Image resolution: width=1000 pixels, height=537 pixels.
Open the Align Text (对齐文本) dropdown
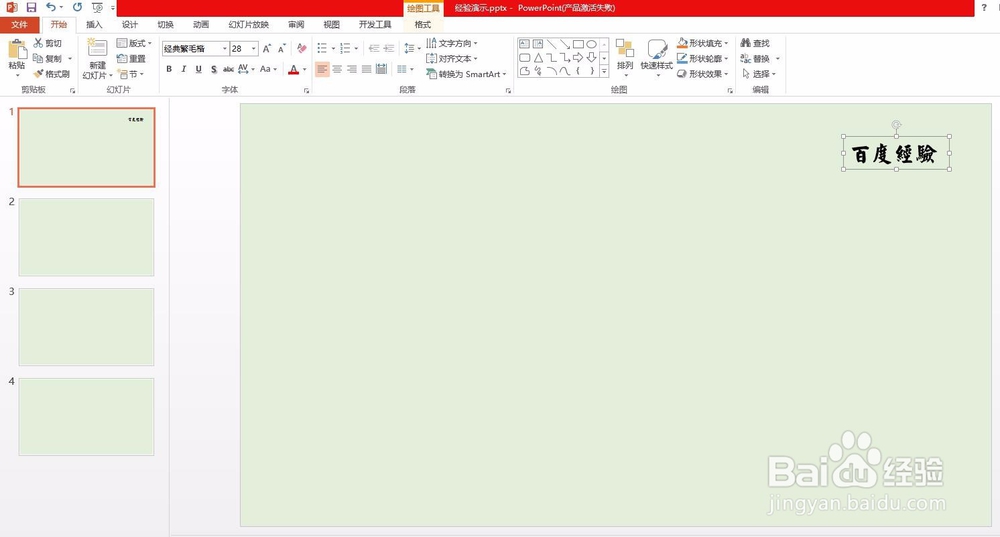452,58
